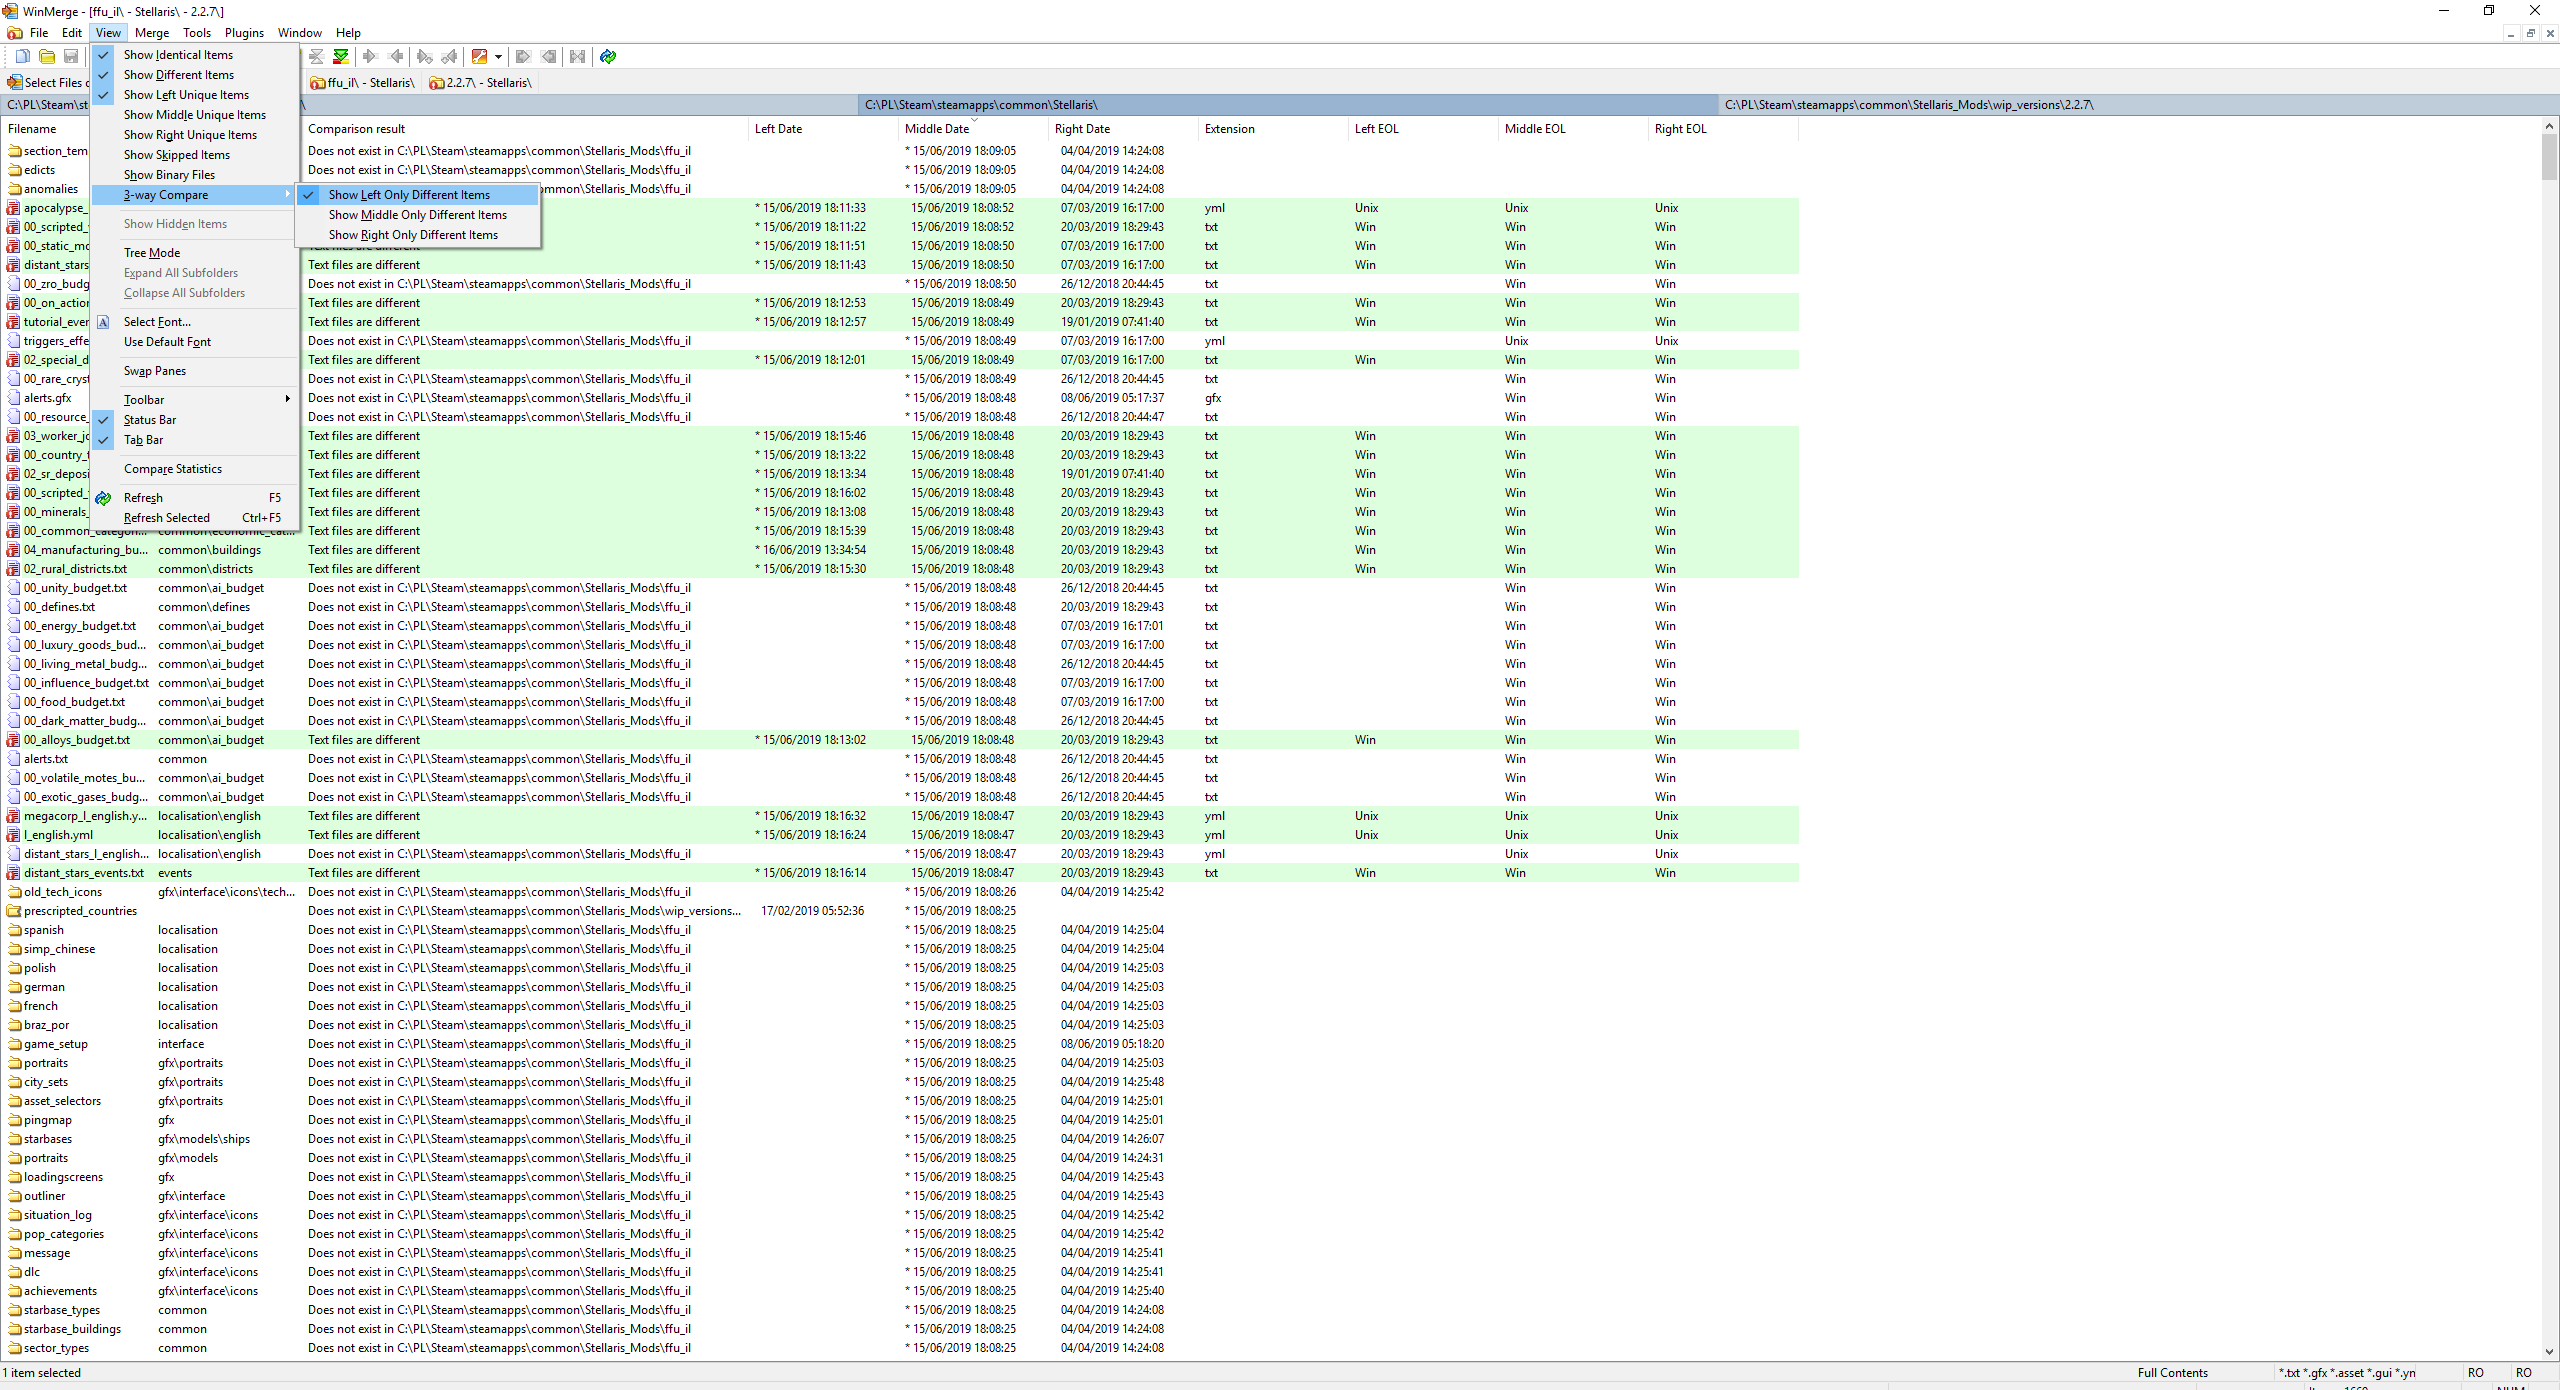The width and height of the screenshot is (2560, 1390).
Task: Open WinMerge Options via the wrench icon
Action: click(479, 56)
